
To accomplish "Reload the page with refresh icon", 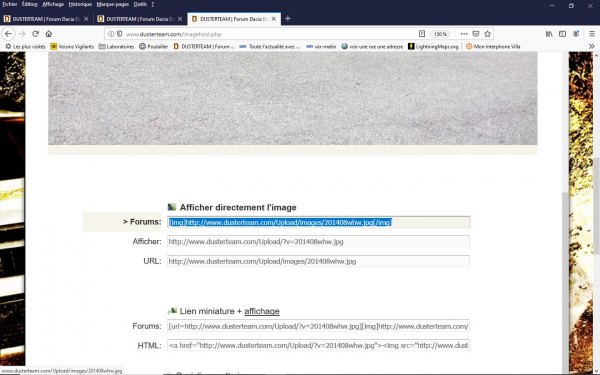I will (36, 34).
